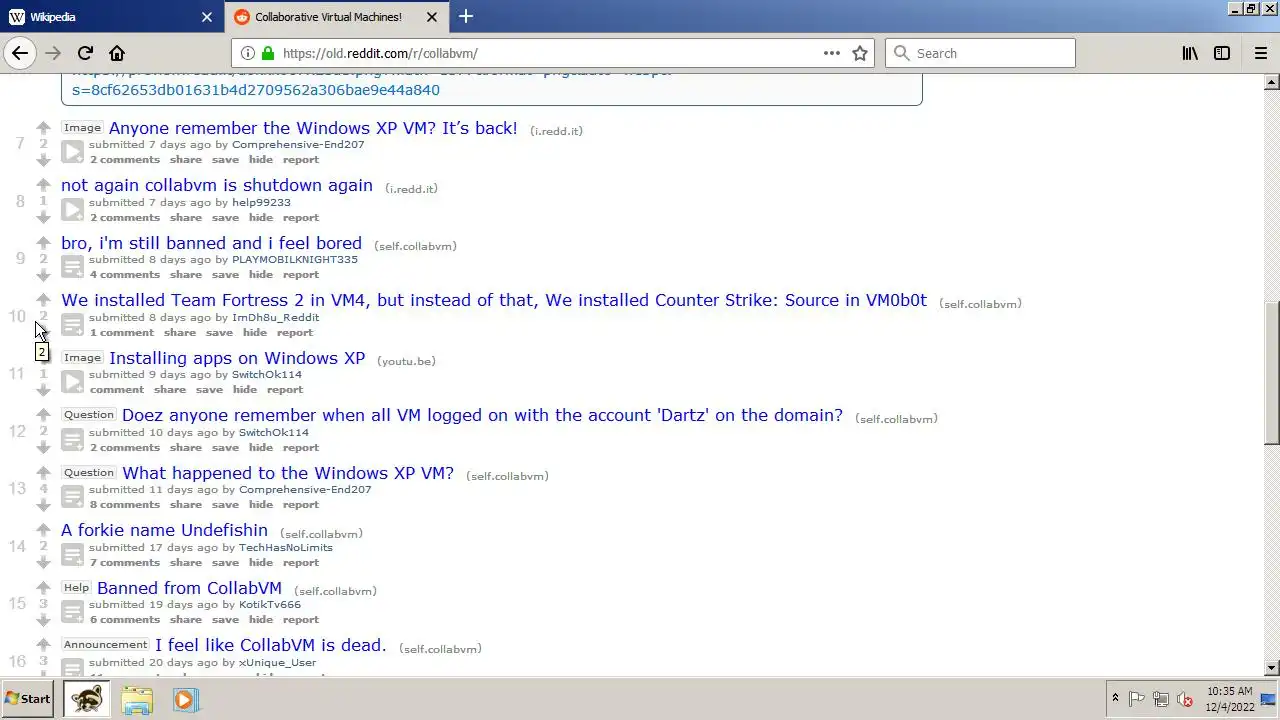Screen dimensions: 1280x720
Task: Open the browser home page
Action: coord(117,53)
